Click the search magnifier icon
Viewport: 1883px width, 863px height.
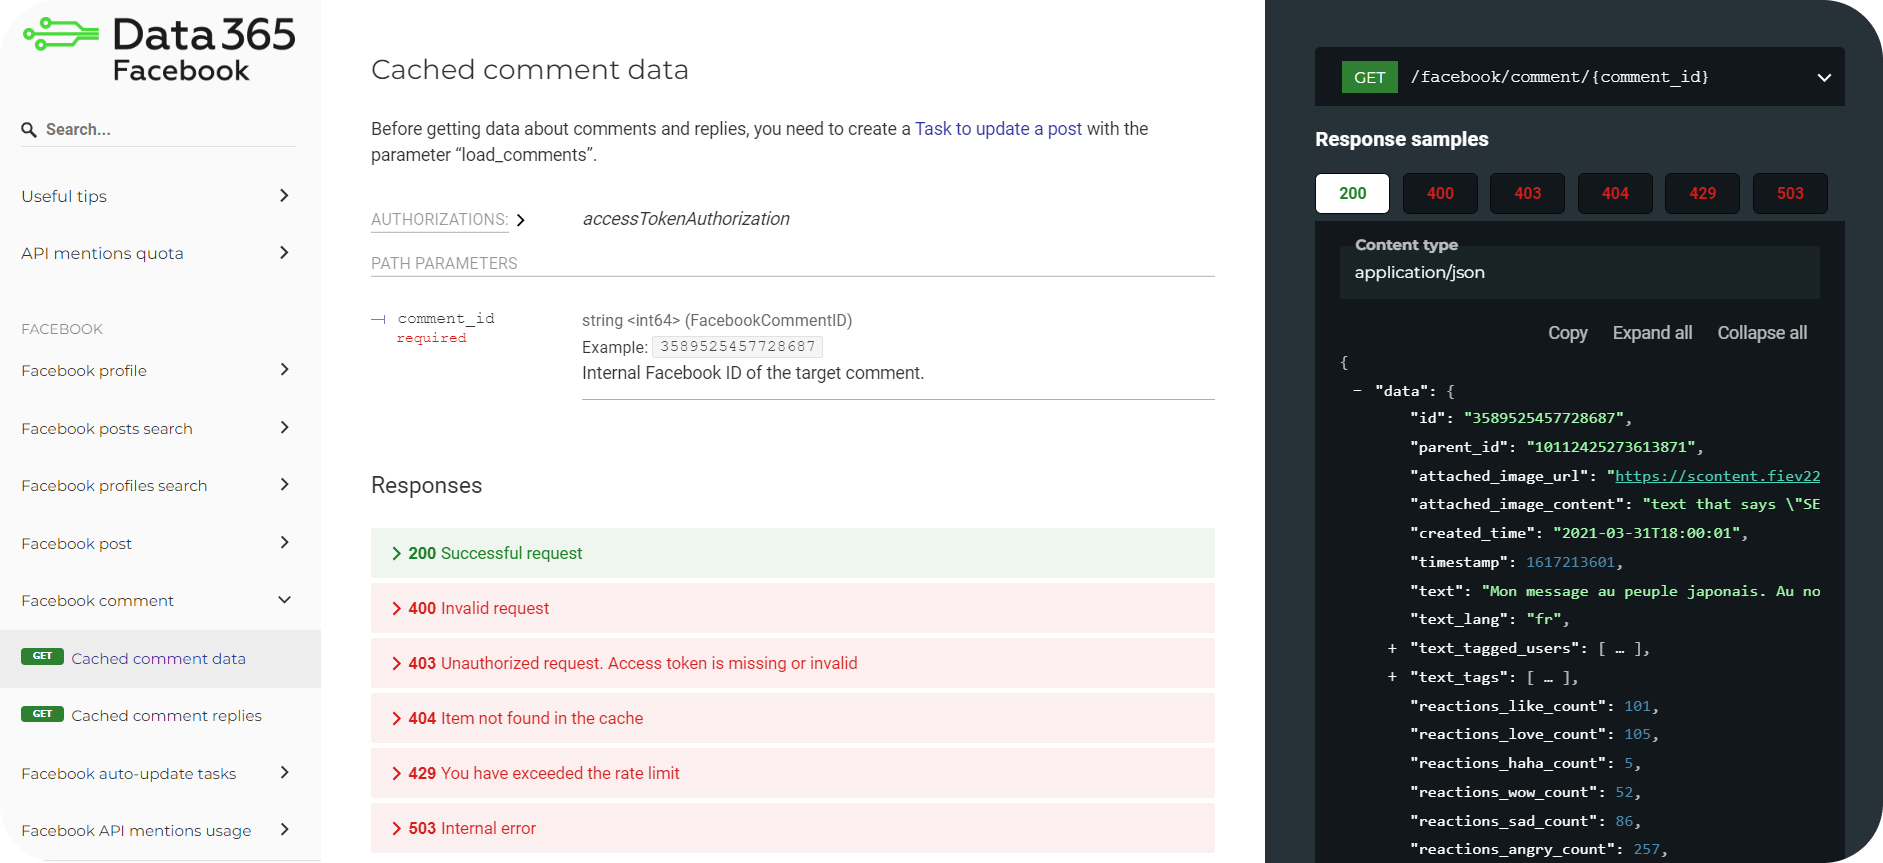coord(29,130)
